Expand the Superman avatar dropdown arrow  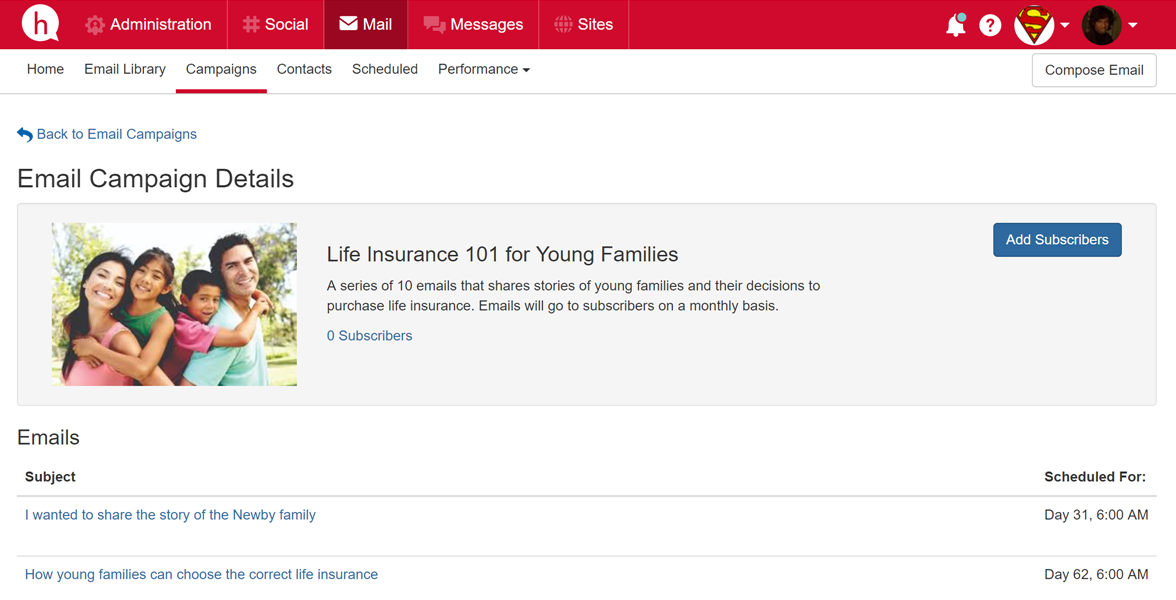click(1064, 25)
